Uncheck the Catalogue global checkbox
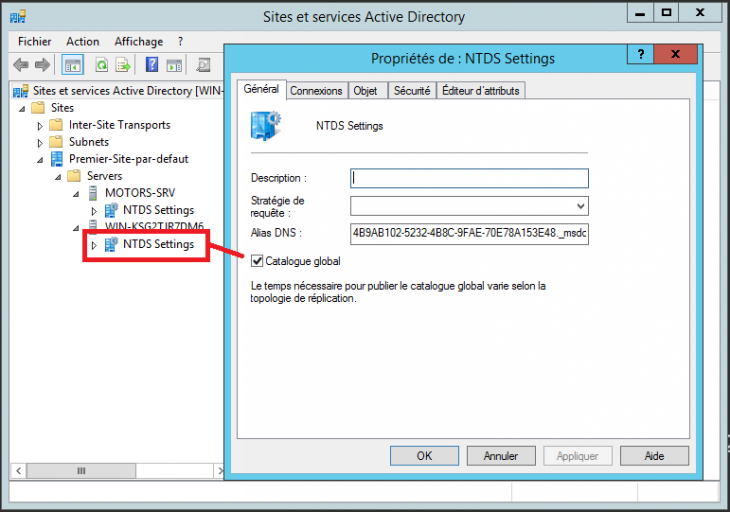The image size is (730, 512). [257, 261]
